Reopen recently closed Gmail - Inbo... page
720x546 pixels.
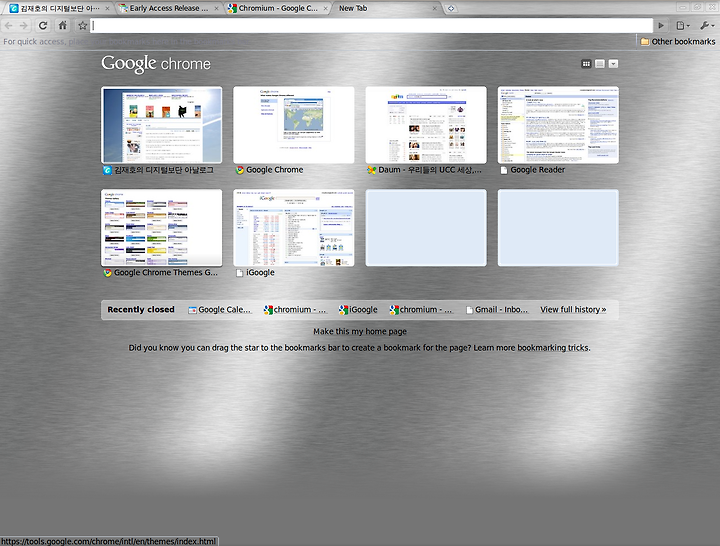pyautogui.click(x=497, y=310)
